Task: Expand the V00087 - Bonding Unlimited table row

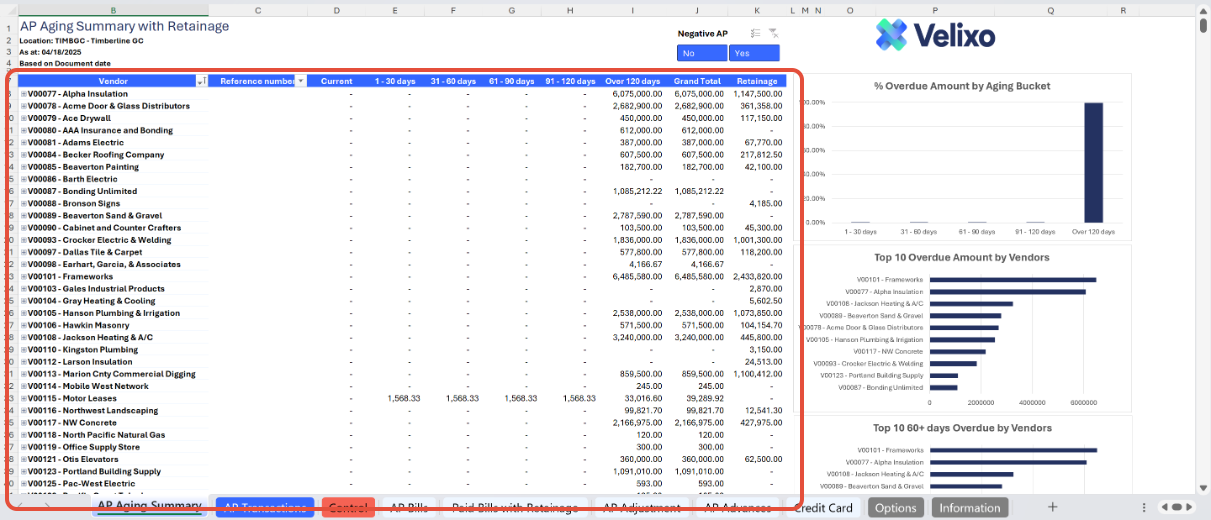Action: 24,191
